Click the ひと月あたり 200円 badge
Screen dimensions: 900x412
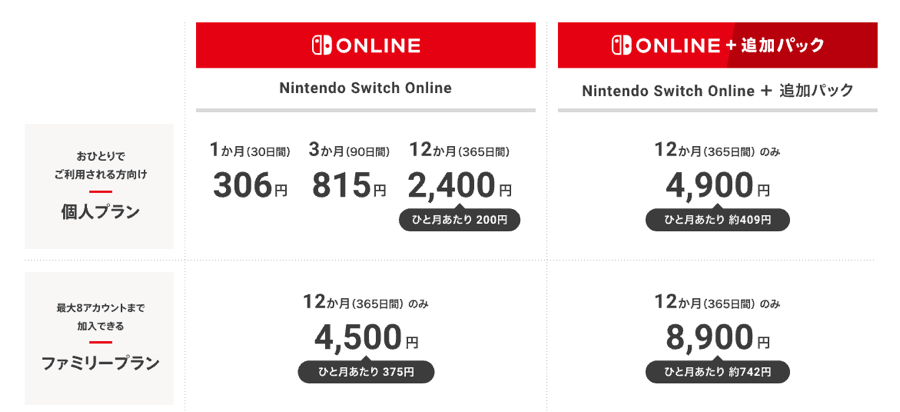coord(459,220)
